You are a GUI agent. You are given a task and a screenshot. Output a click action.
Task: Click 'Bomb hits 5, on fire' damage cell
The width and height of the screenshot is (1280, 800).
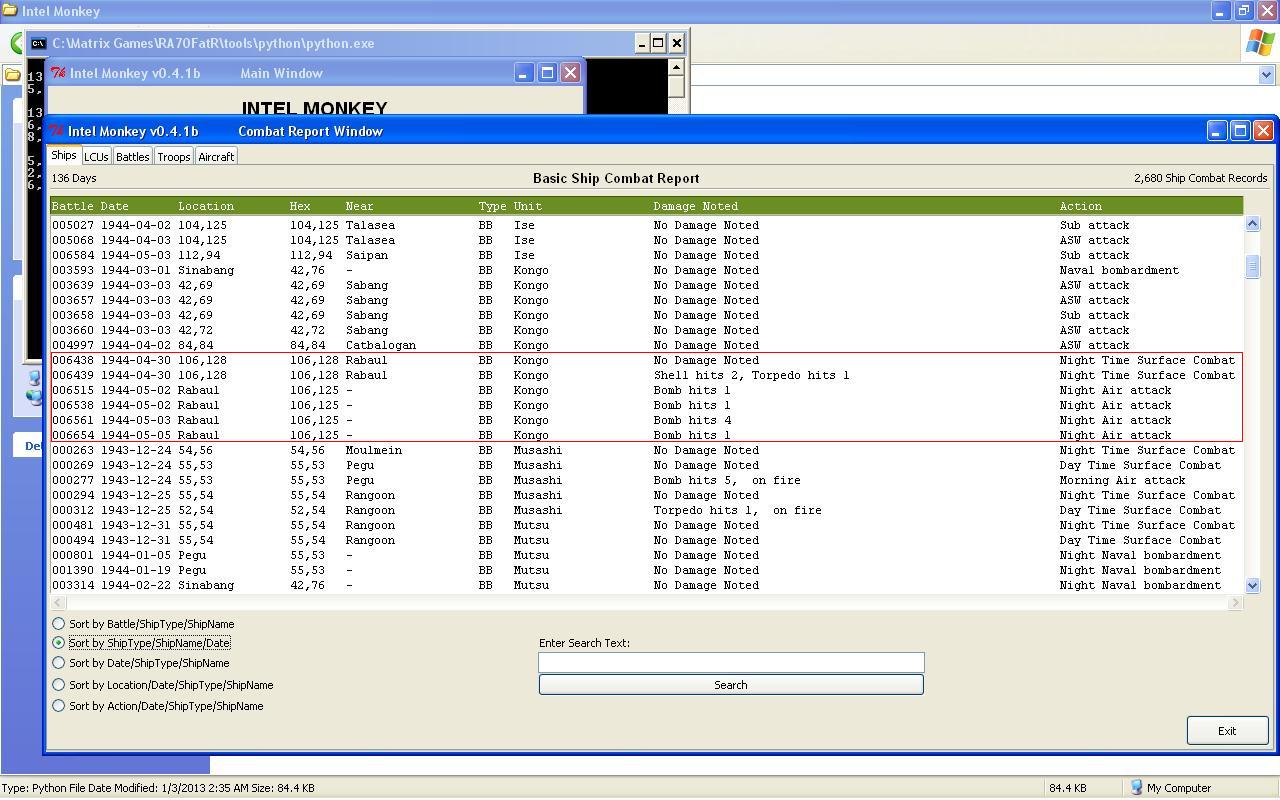point(727,480)
